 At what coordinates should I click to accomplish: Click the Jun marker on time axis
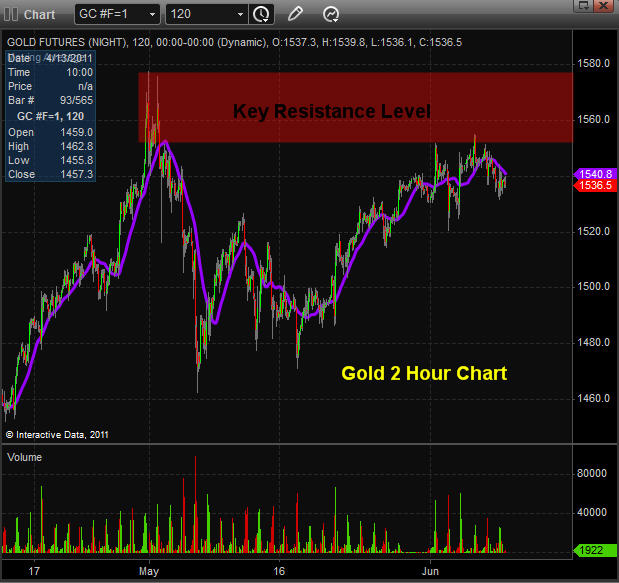point(432,570)
